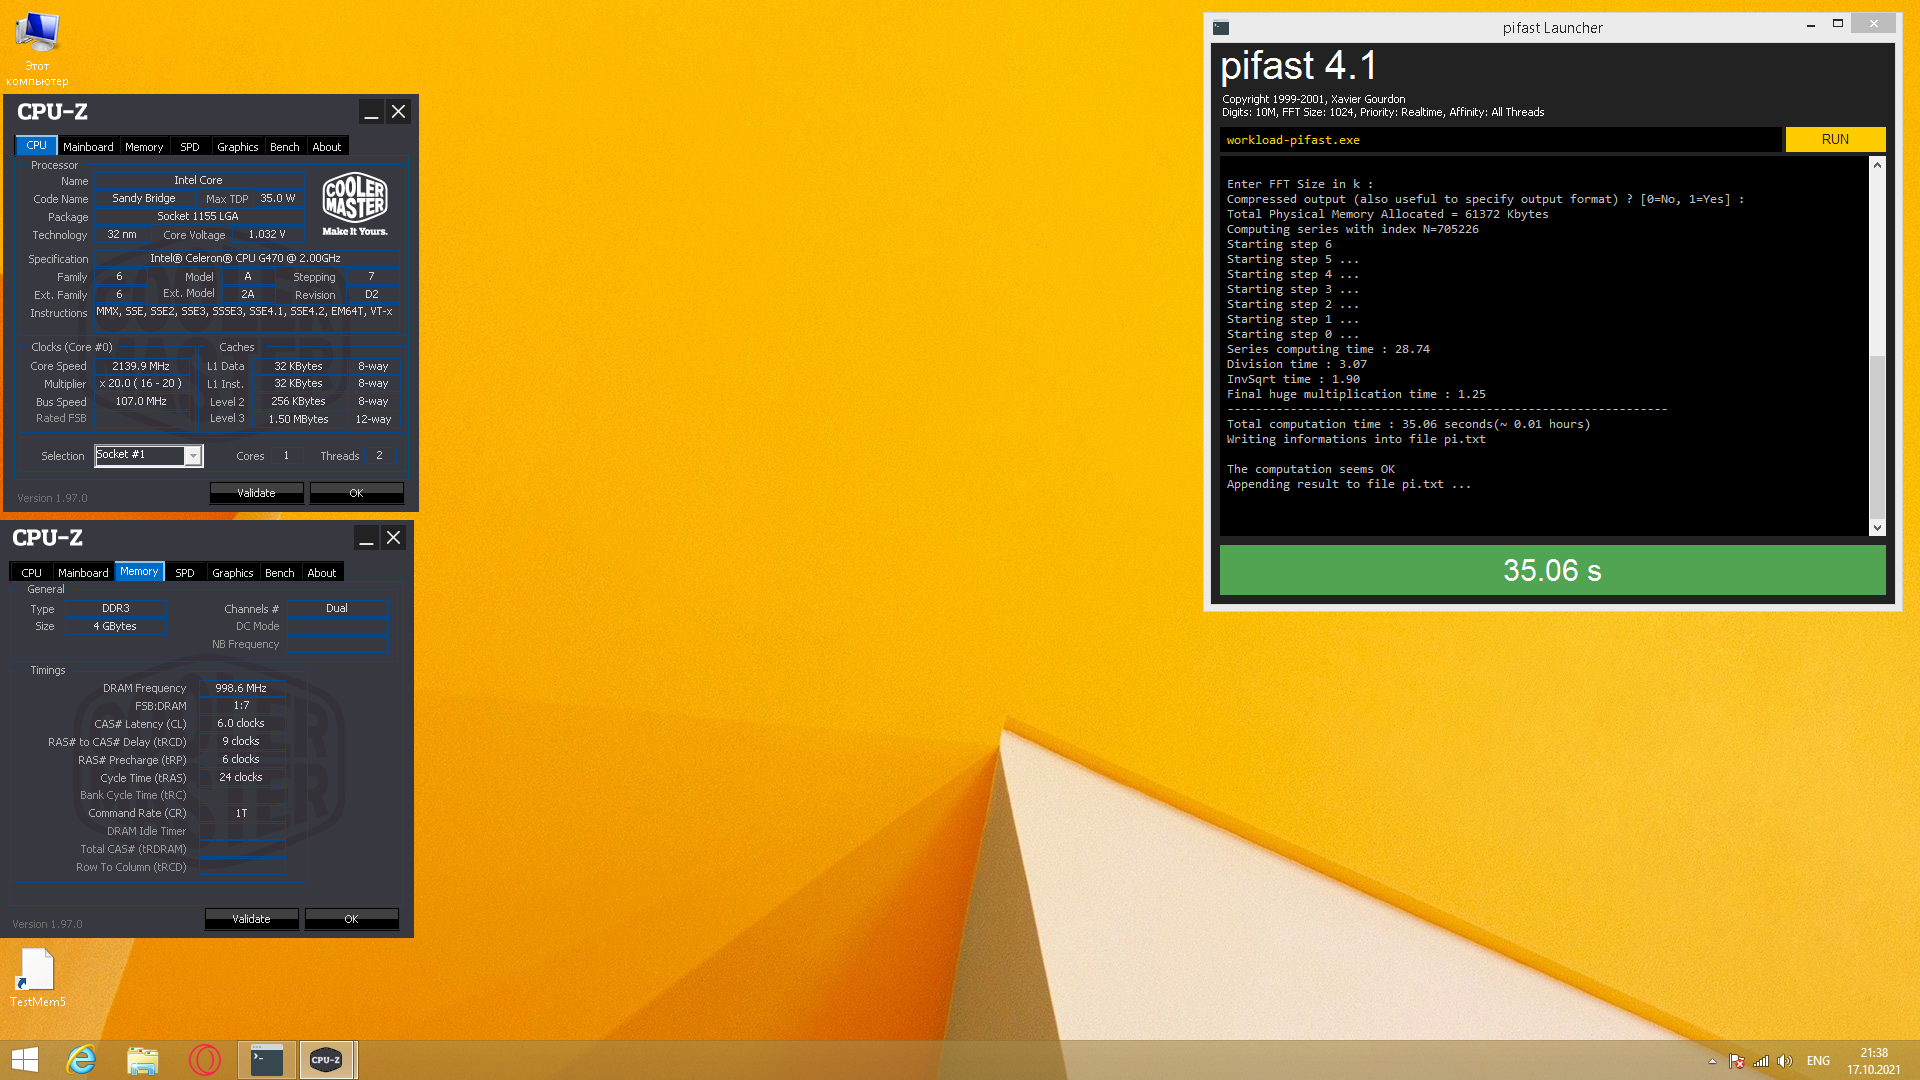Click OK in bottom CPU-Z window
Image resolution: width=1920 pixels, height=1080 pixels.
pos(351,919)
